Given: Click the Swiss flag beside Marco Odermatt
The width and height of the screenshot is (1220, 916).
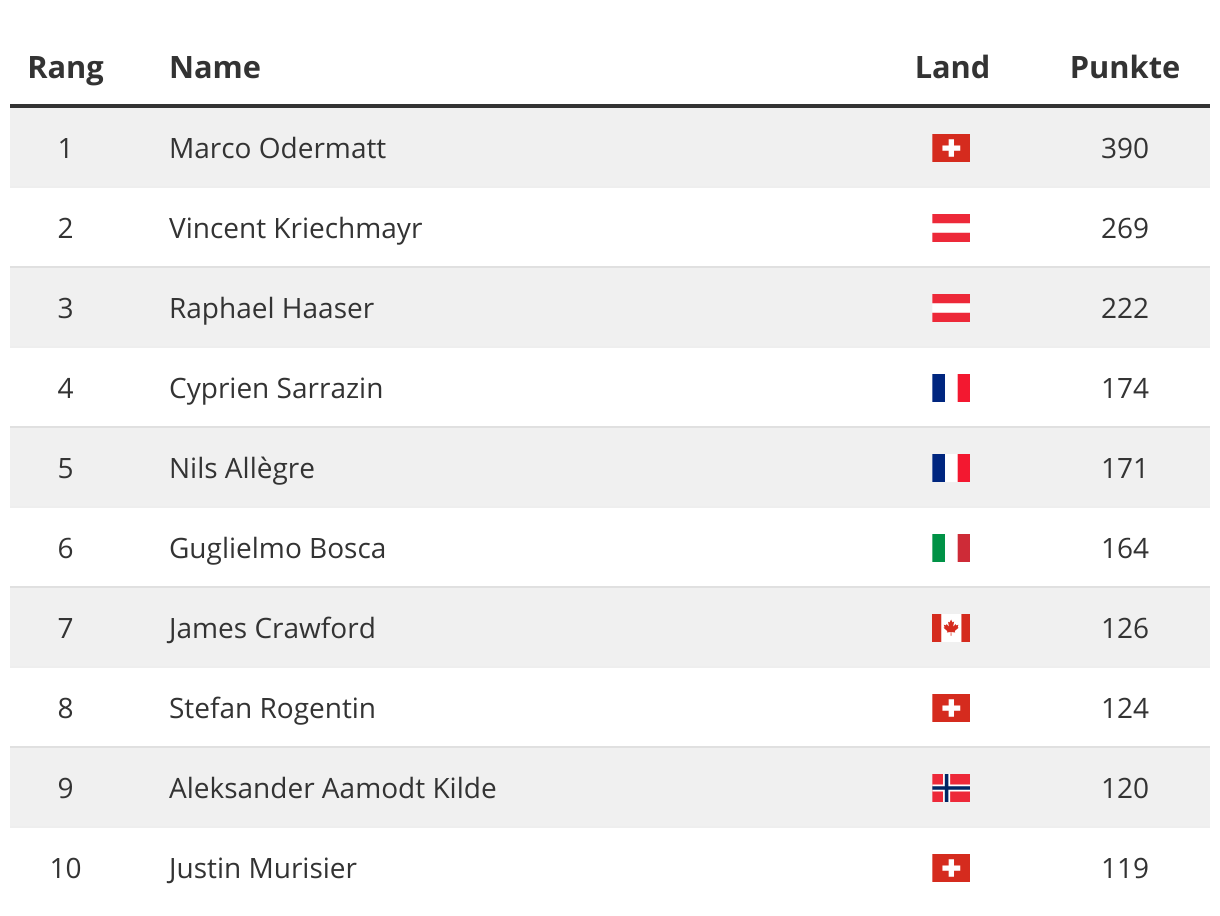Looking at the screenshot, I should (951, 148).
